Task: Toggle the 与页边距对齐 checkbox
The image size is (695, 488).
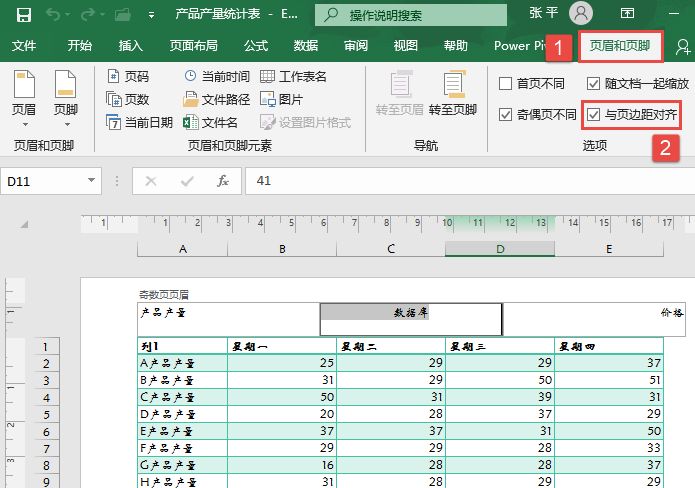Action: [x=593, y=115]
